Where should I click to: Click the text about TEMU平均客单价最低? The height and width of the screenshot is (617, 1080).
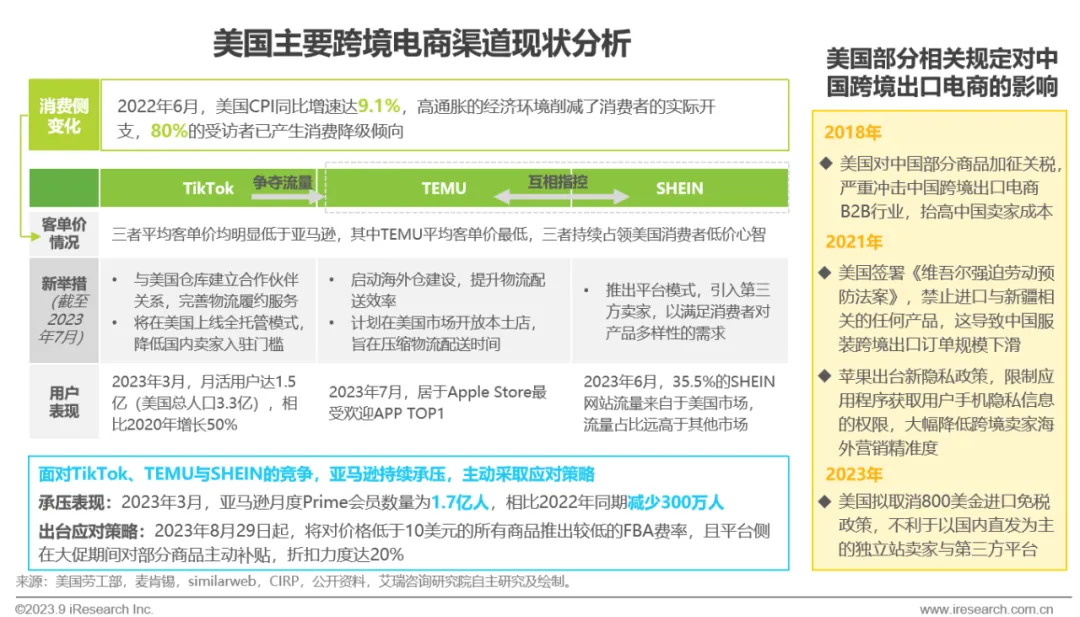(440, 234)
